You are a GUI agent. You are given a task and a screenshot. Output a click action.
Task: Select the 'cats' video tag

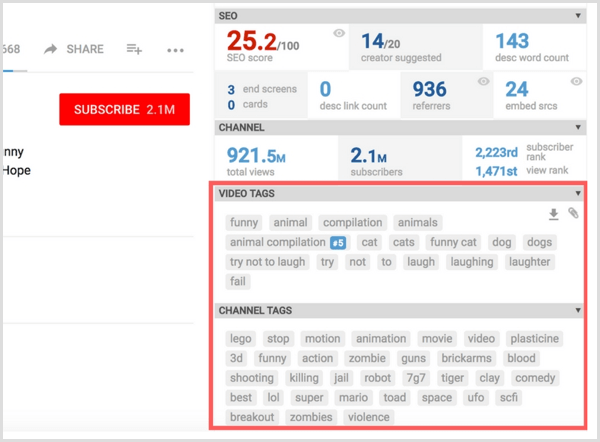pyautogui.click(x=404, y=242)
